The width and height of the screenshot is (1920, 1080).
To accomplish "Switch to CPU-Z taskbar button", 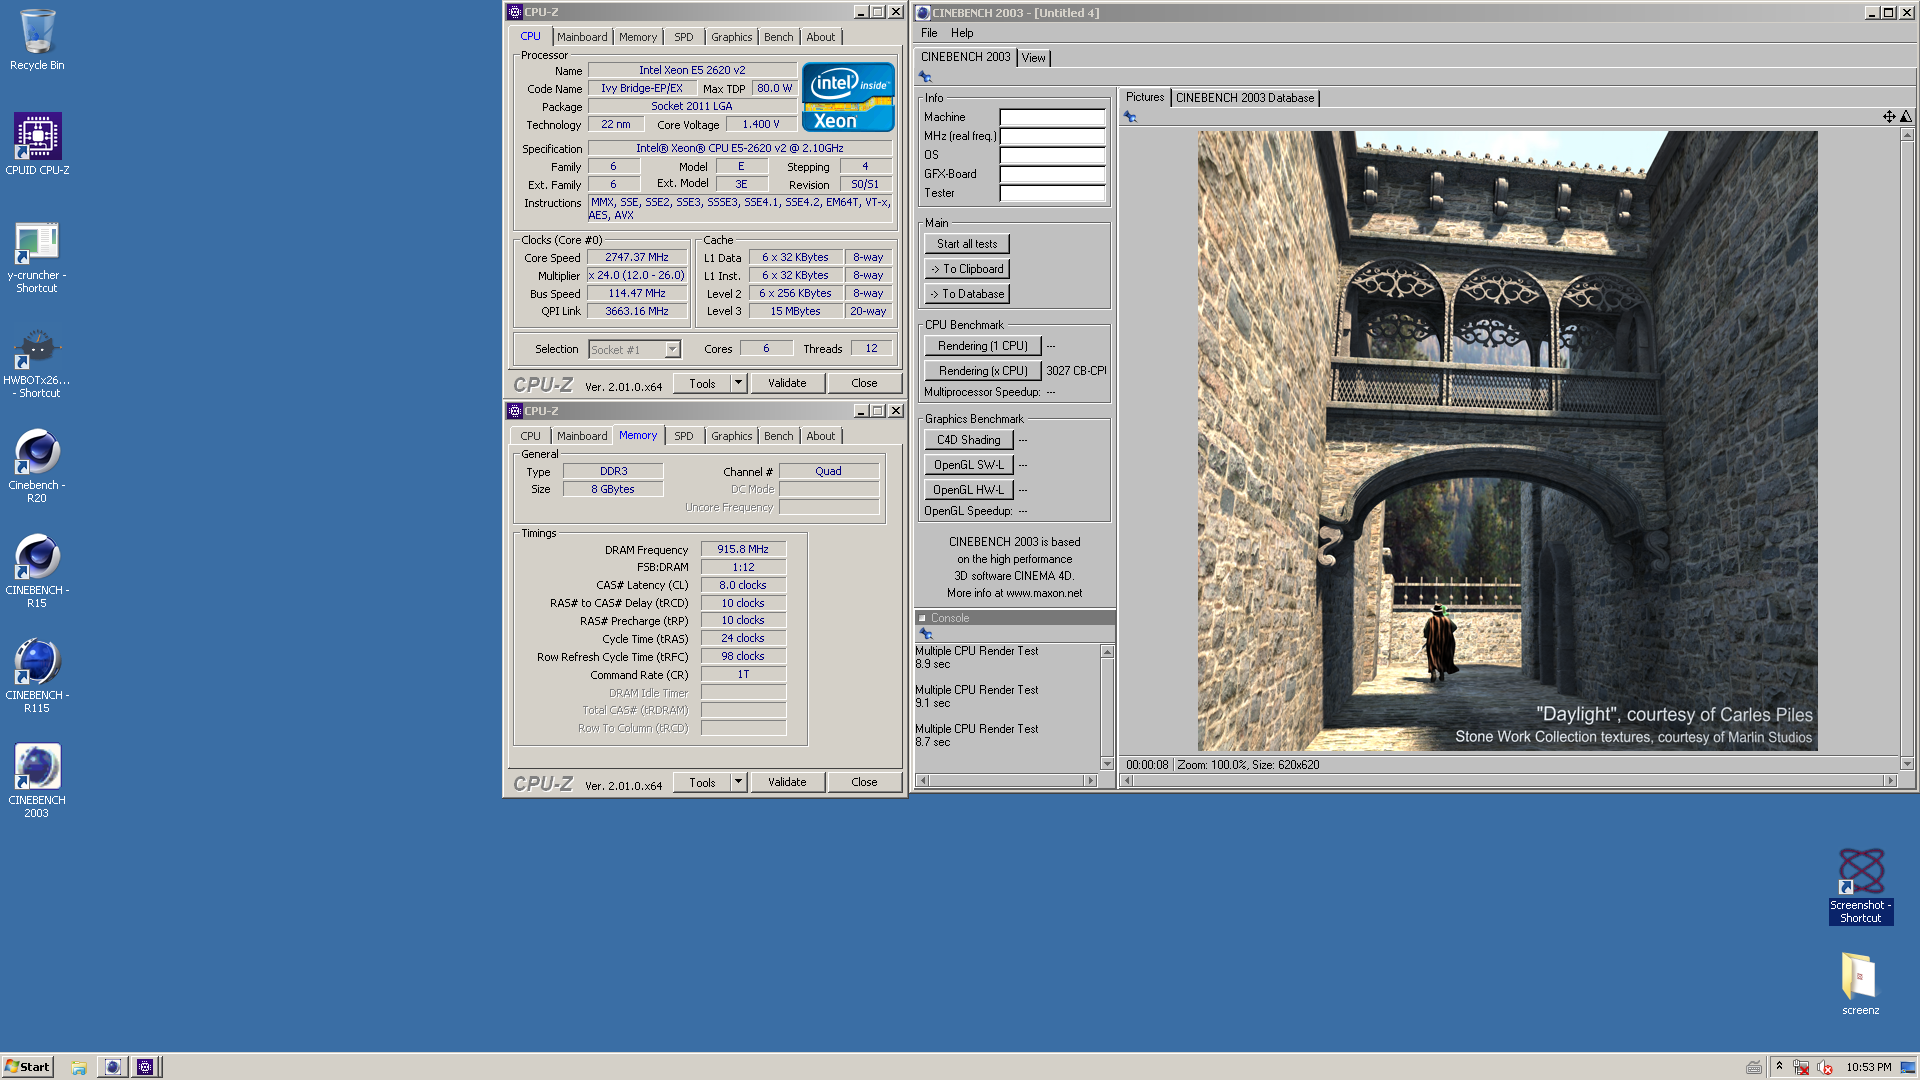I will tap(145, 1067).
